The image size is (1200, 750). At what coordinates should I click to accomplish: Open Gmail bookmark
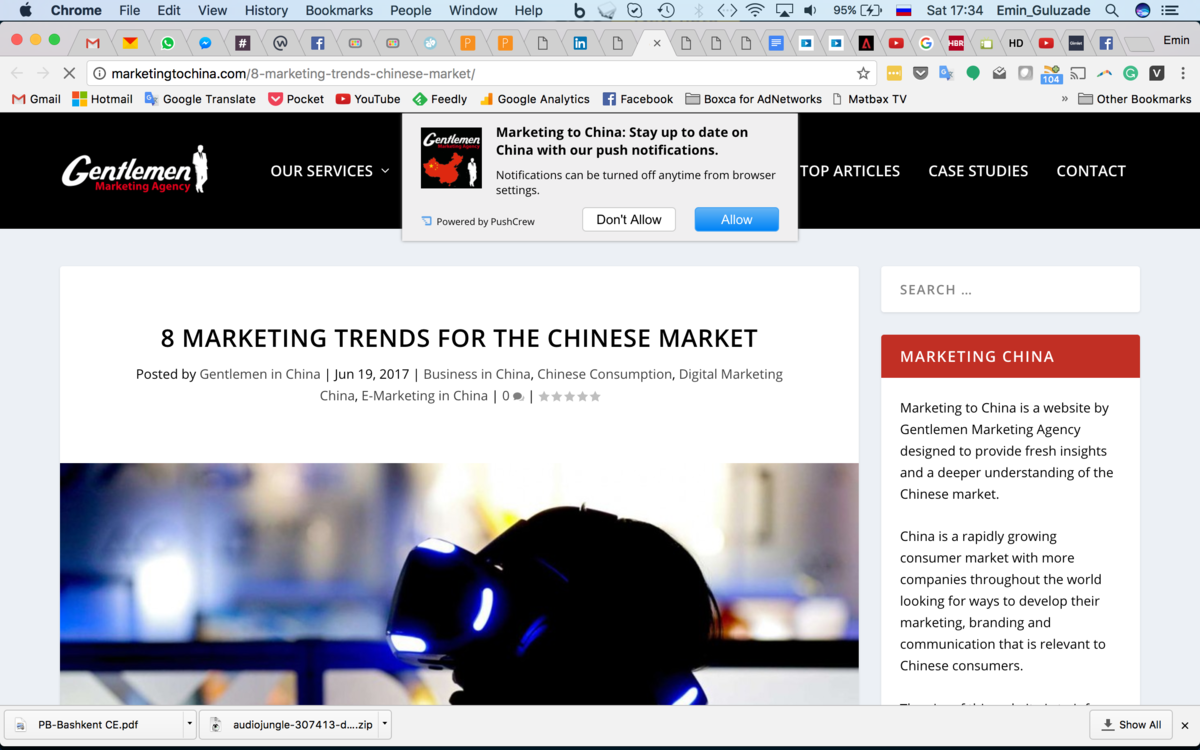tap(36, 99)
